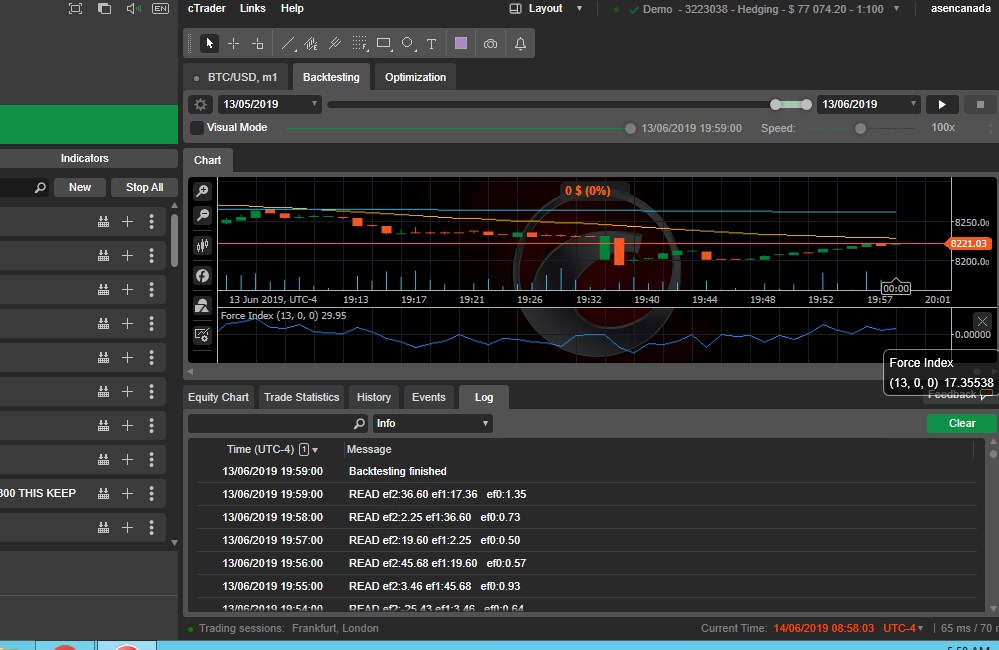Open the Events tab
999x650 pixels.
[x=429, y=397]
